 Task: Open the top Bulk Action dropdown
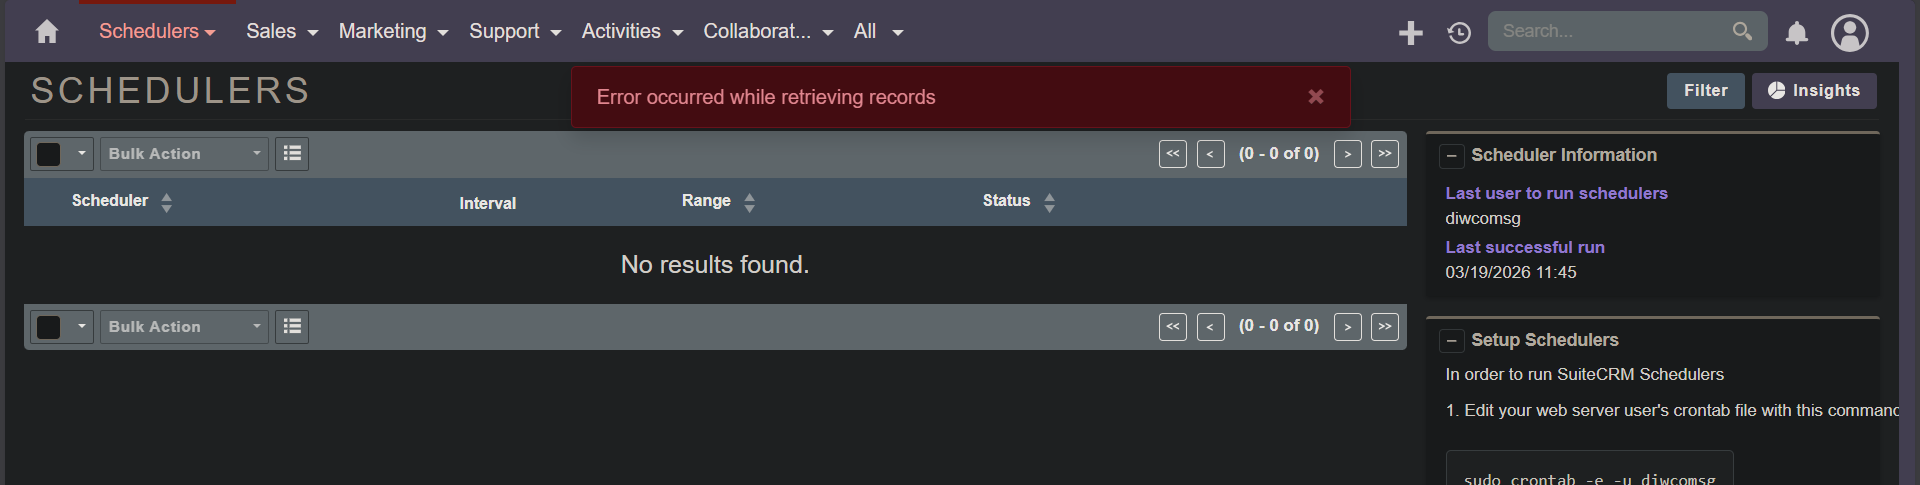[184, 154]
